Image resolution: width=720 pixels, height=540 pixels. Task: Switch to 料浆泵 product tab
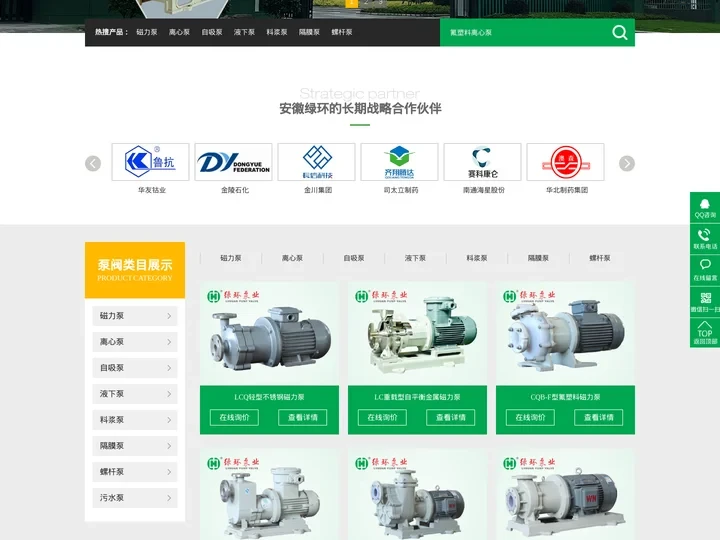(x=477, y=258)
